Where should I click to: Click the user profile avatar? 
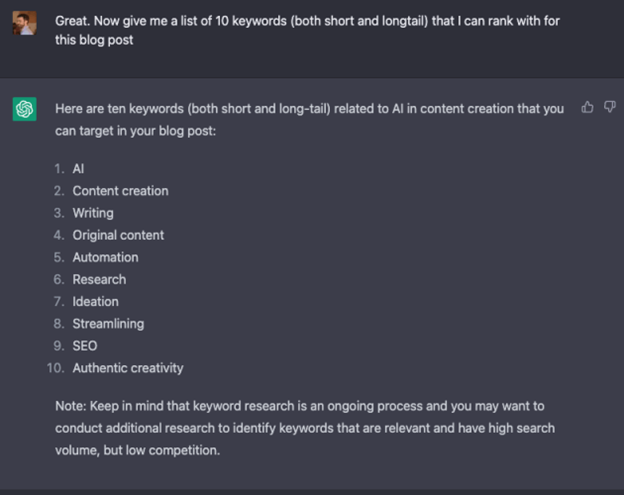(x=25, y=23)
